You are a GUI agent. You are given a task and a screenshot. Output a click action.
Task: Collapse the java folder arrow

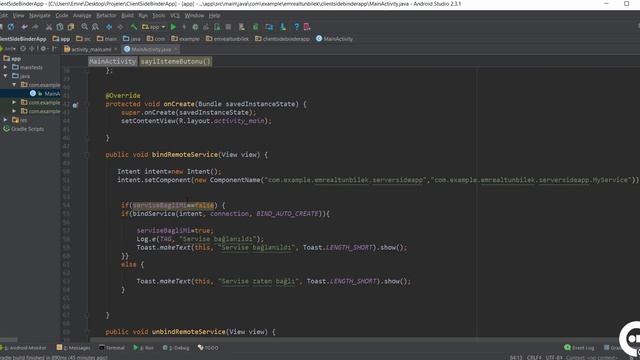tap(5, 76)
